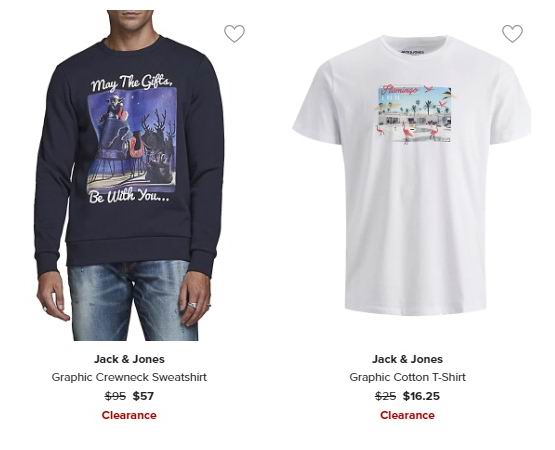Select the $57 sale price
Screen dimensions: 555x450
[143, 396]
